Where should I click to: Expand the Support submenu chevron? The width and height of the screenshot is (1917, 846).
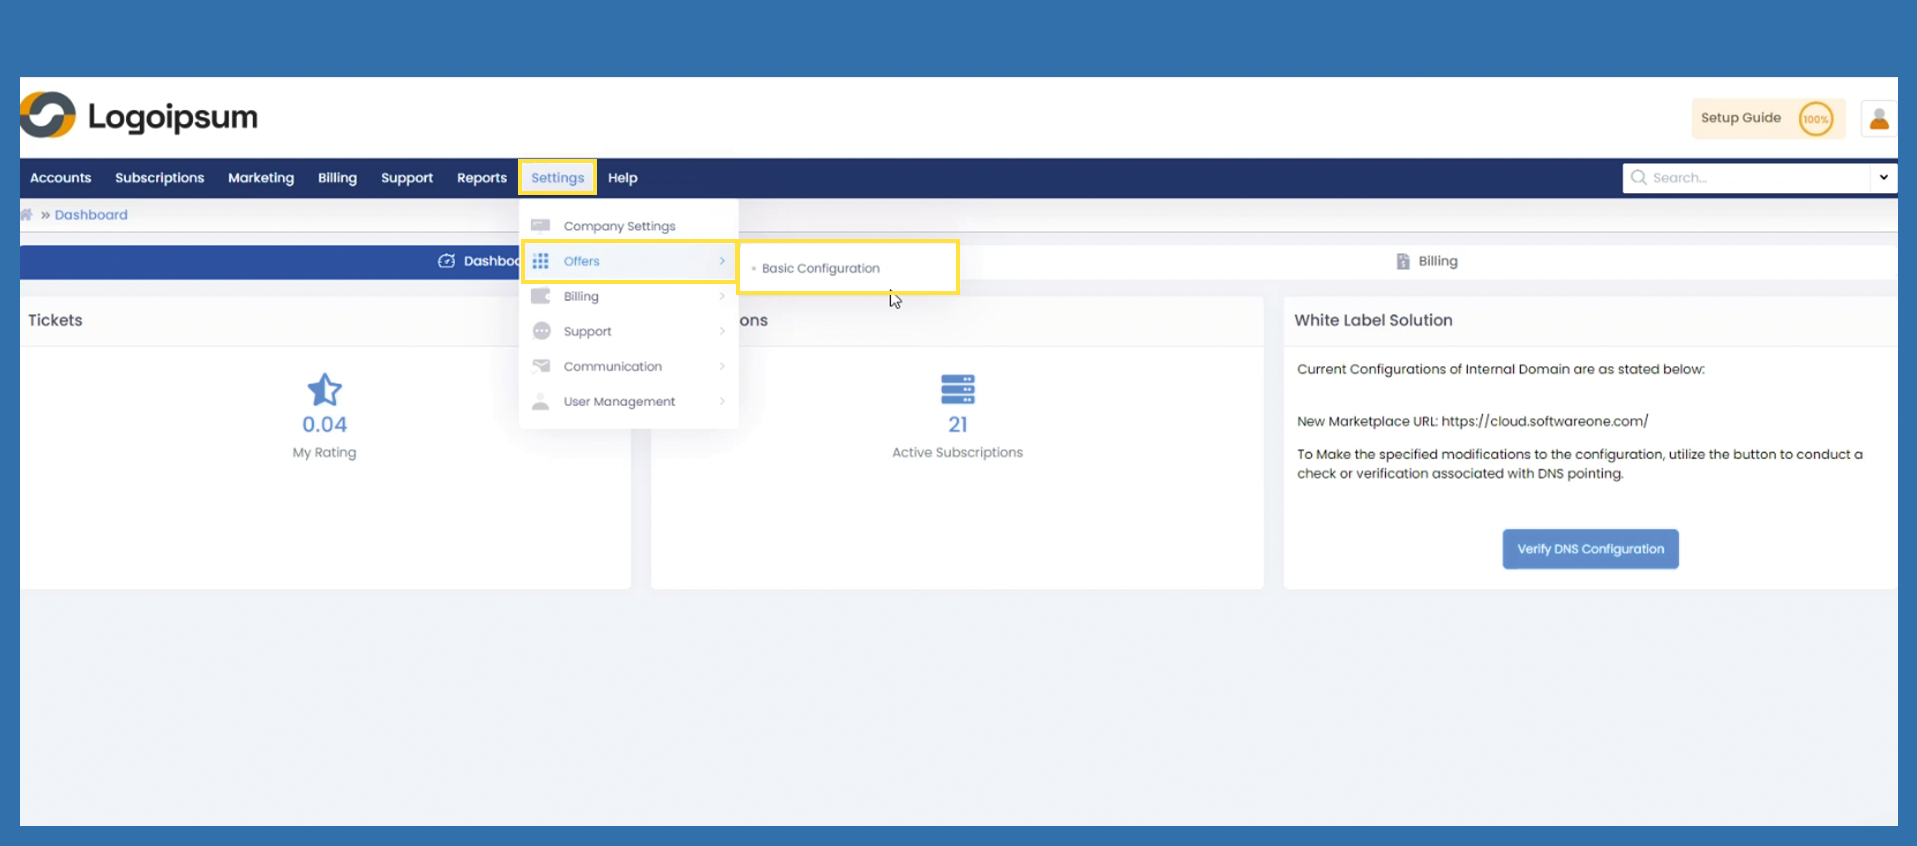pyautogui.click(x=722, y=331)
